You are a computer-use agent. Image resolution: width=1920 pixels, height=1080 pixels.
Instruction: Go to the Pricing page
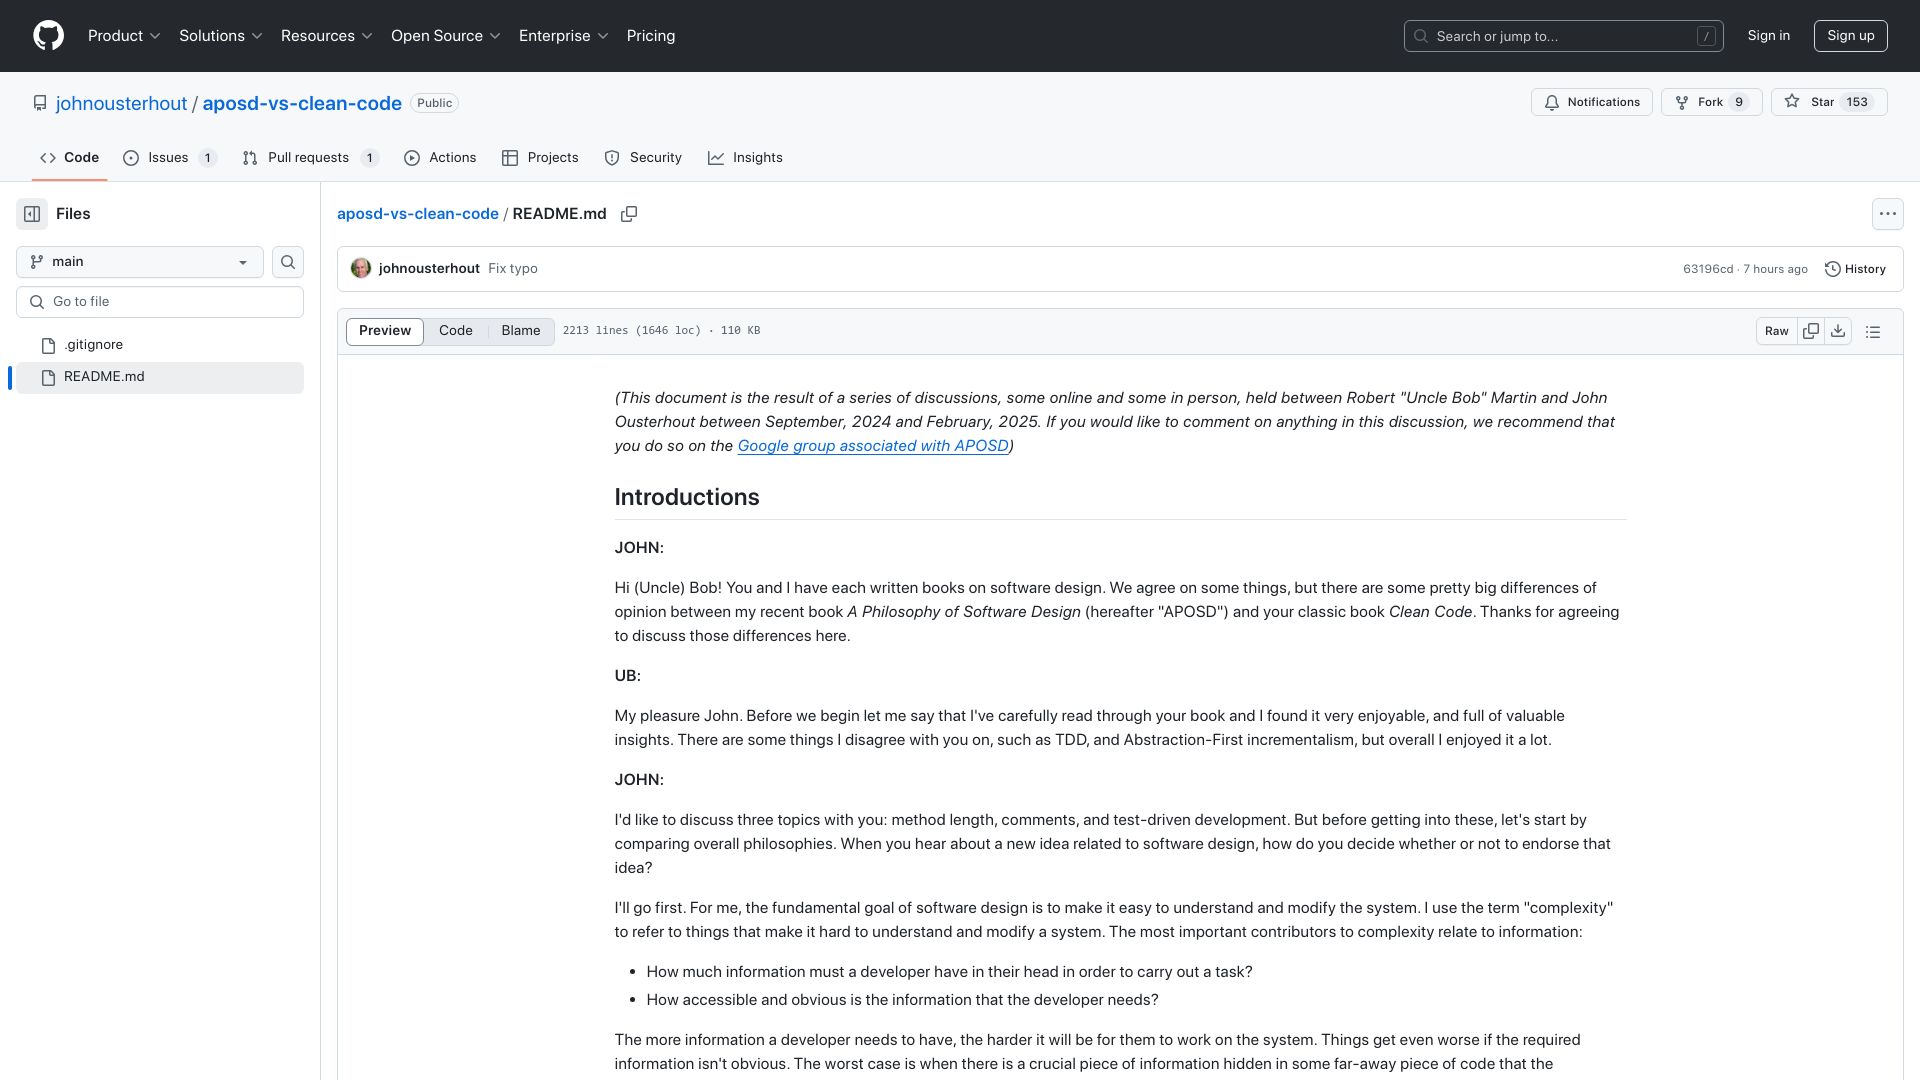click(x=651, y=36)
